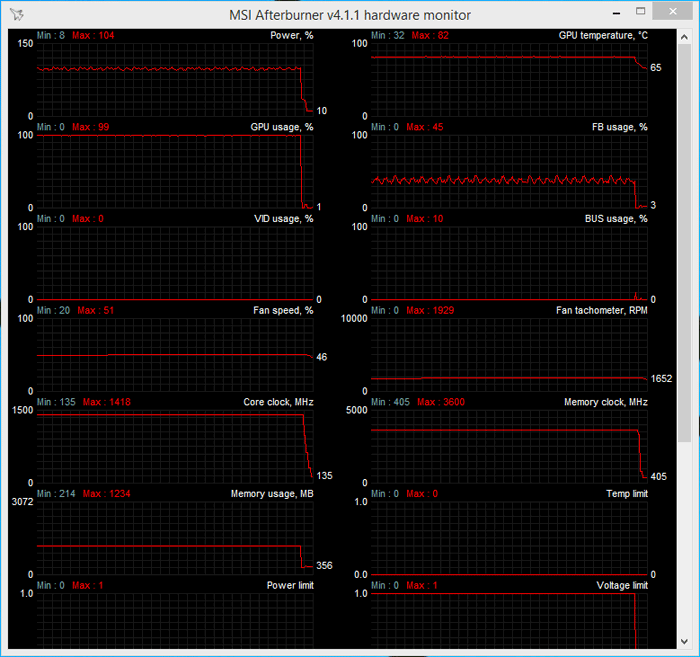Click the Min : 405 memory clock value
The height and width of the screenshot is (657, 700).
pos(390,402)
